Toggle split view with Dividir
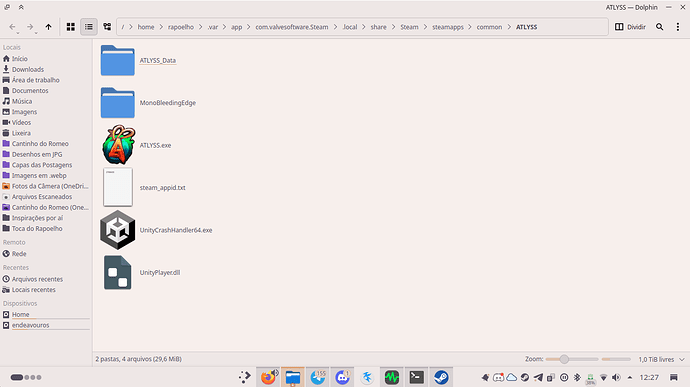690x387 pixels. tap(630, 27)
